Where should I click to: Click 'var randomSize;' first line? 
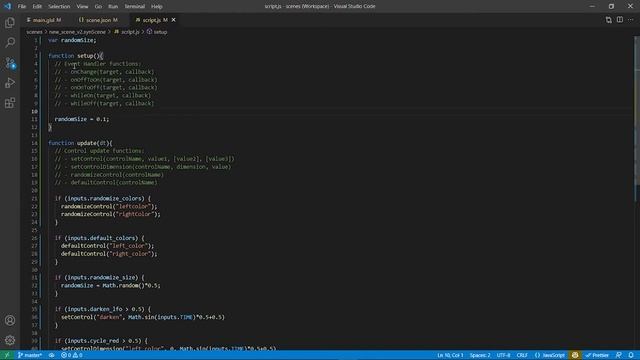72,40
